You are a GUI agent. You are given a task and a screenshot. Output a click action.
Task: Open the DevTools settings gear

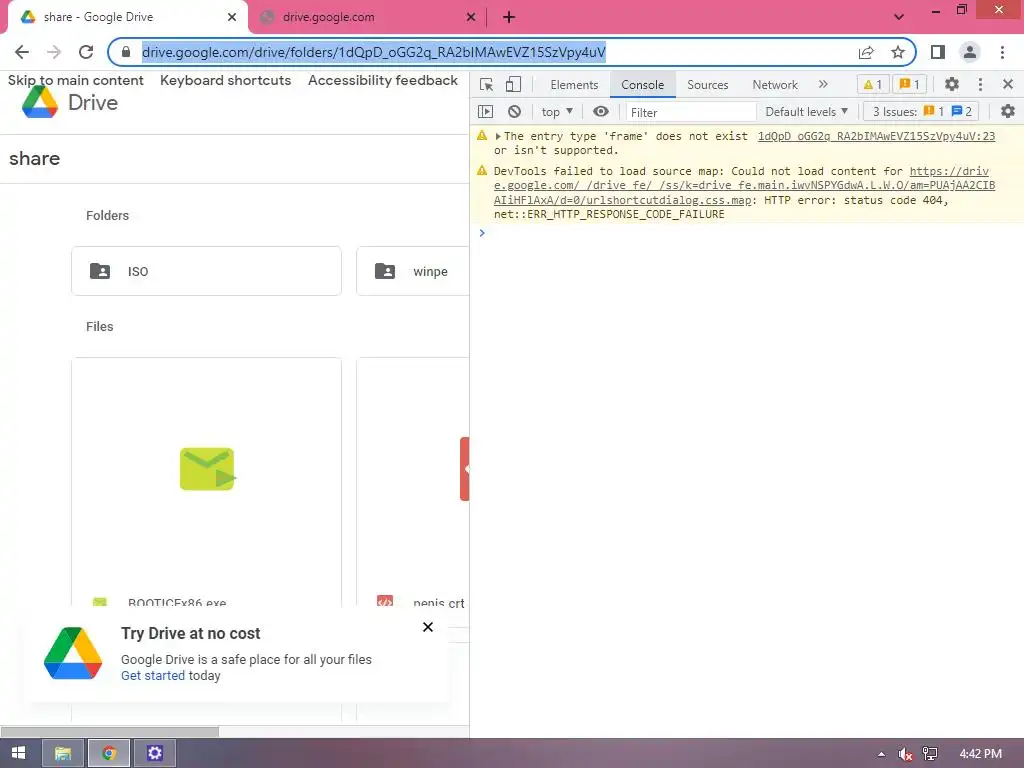click(952, 84)
